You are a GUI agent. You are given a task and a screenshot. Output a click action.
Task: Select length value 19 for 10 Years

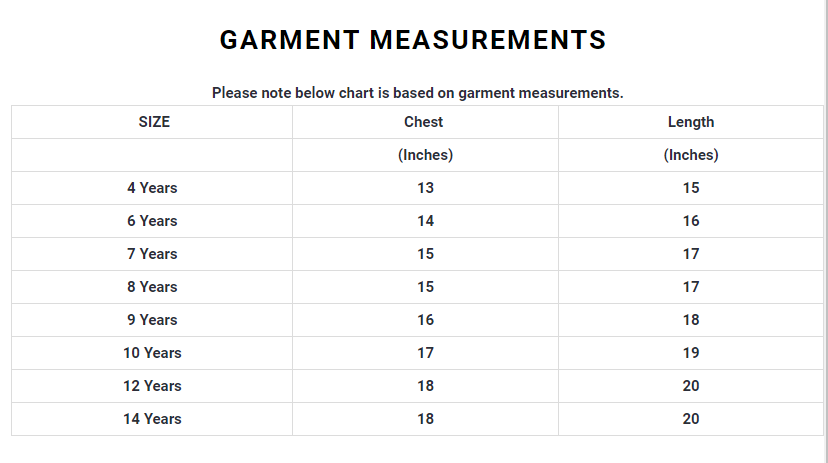(691, 353)
